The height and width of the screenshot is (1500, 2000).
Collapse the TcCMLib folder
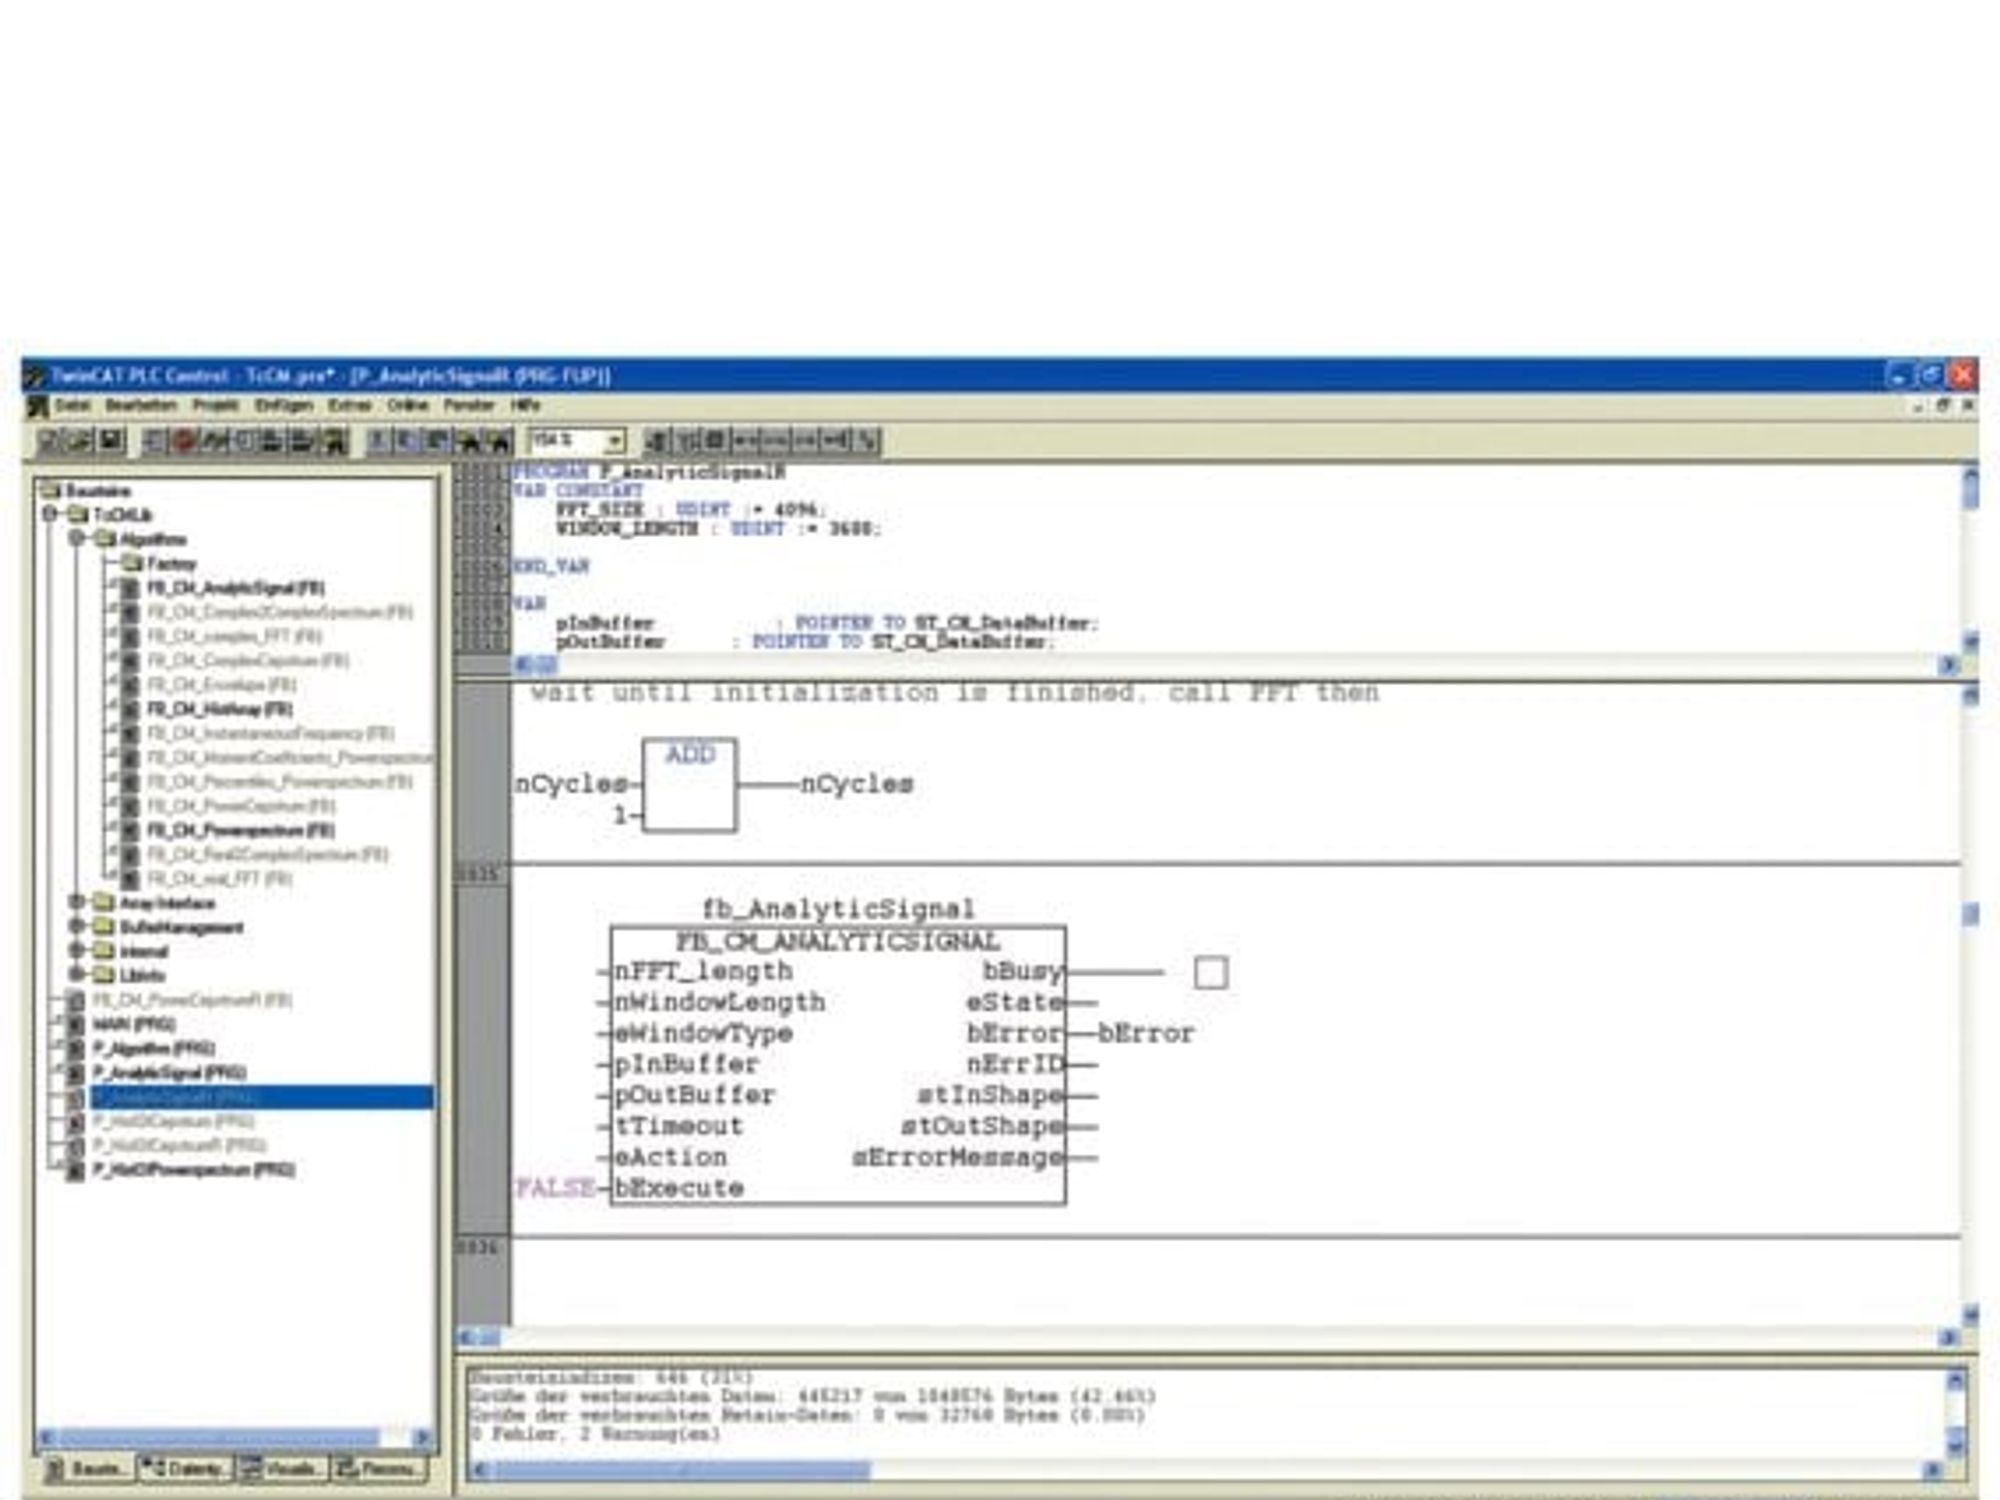coord(50,514)
